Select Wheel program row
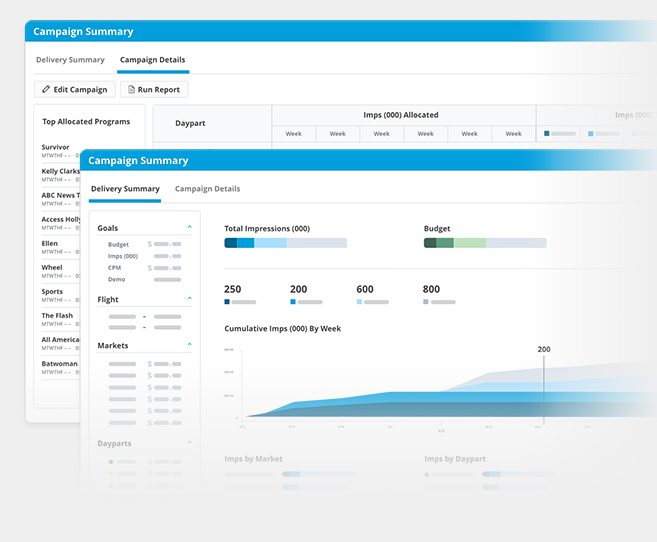This screenshot has width=657, height=542. pos(60,271)
